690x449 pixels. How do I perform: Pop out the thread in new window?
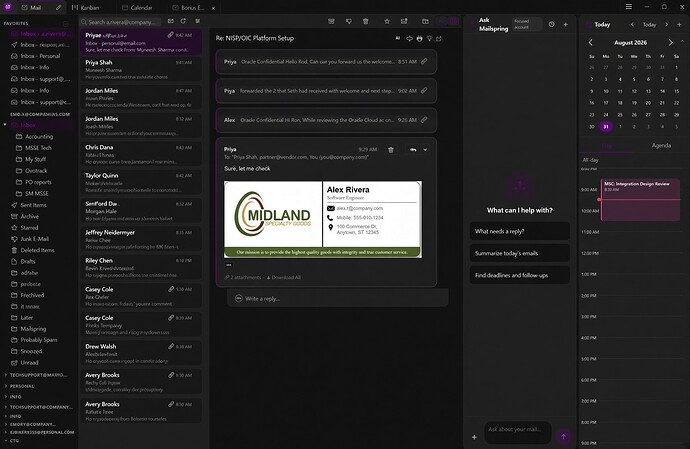tap(439, 39)
